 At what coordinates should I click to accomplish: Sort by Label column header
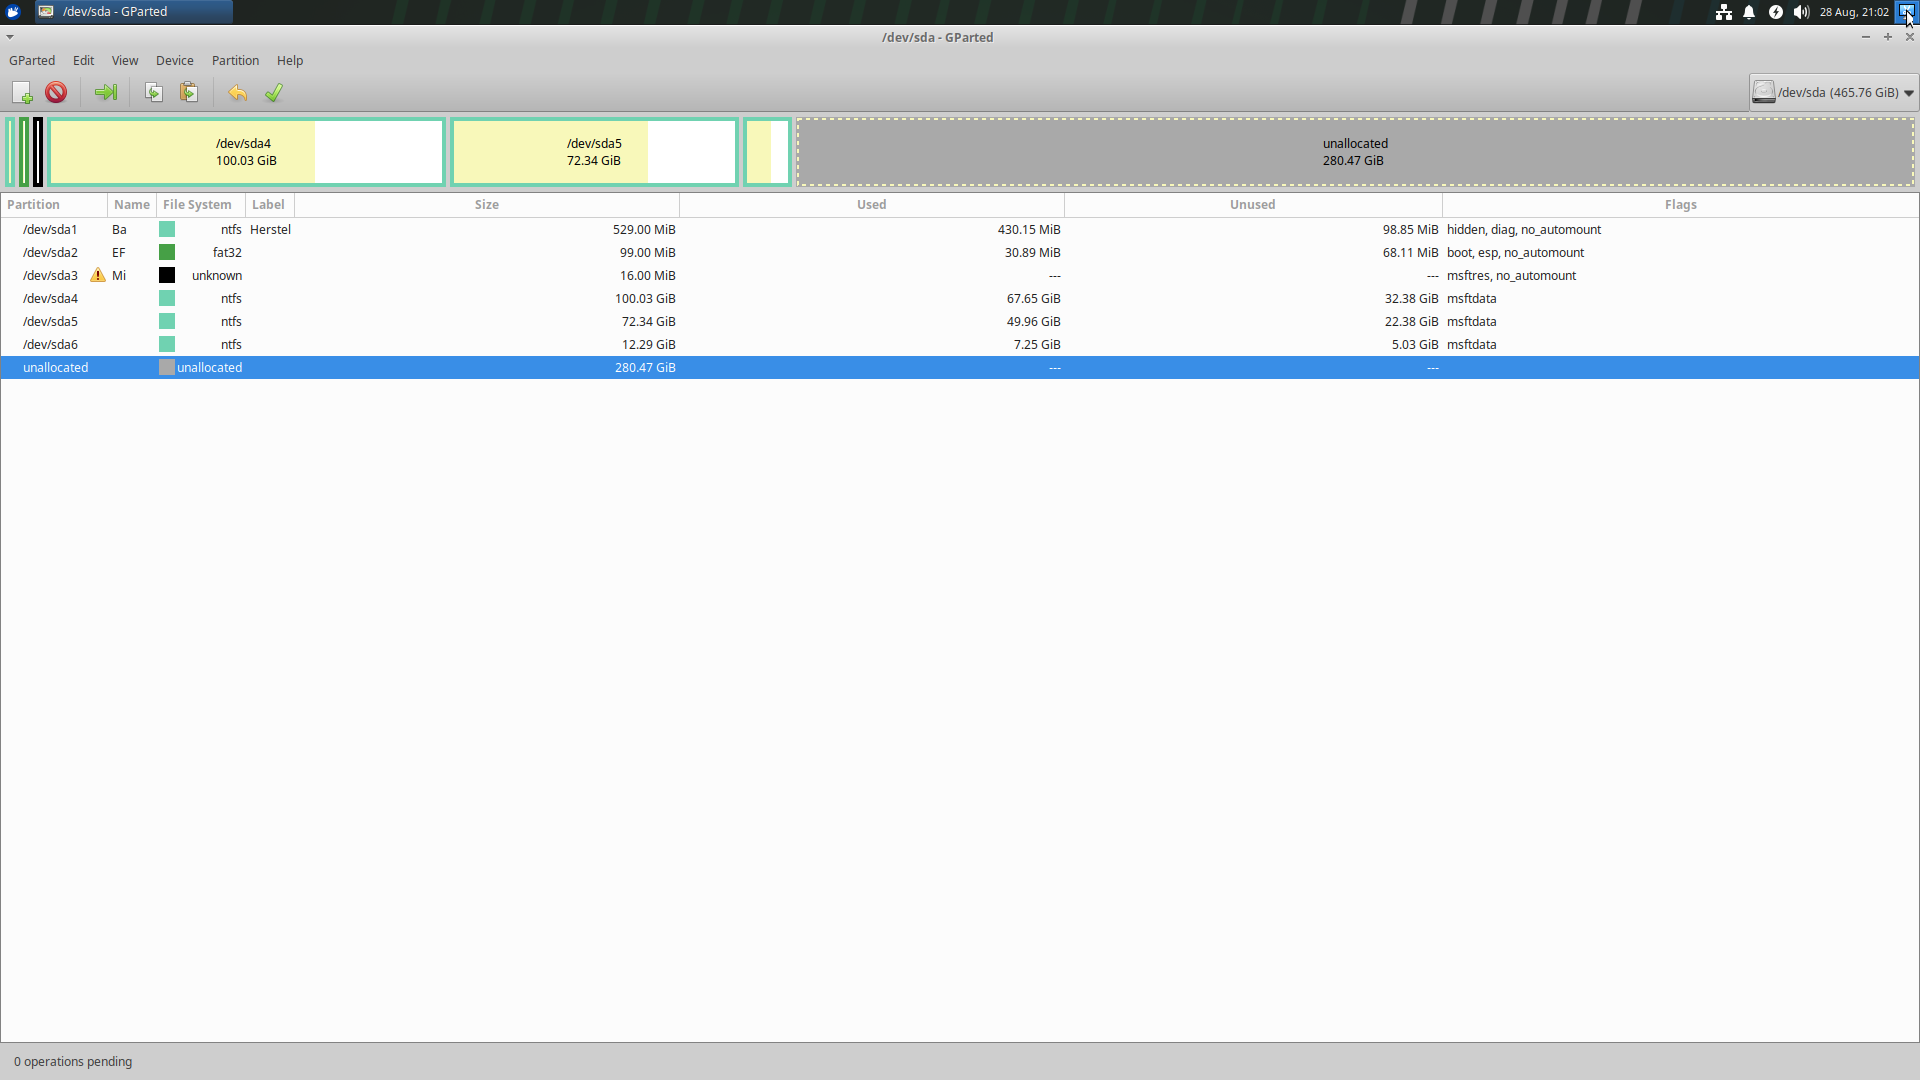click(x=270, y=205)
